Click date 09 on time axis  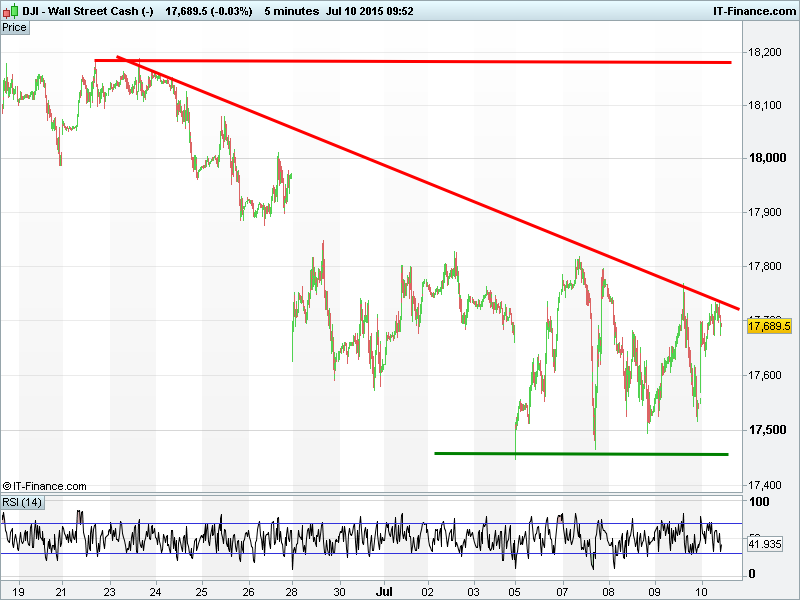pyautogui.click(x=655, y=592)
